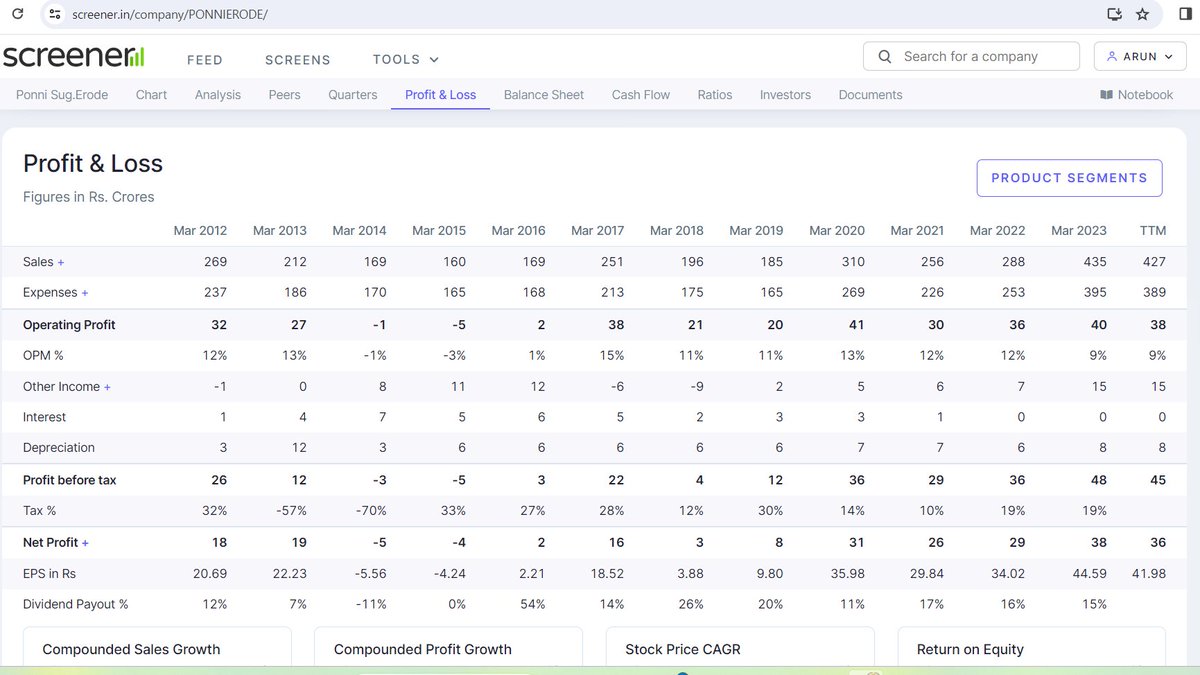Click the install-page icon in the address bar

pyautogui.click(x=1114, y=14)
